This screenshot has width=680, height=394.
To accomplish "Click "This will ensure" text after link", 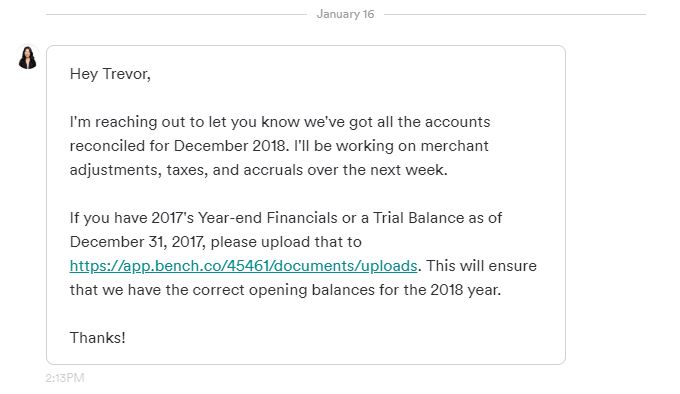I will (481, 266).
